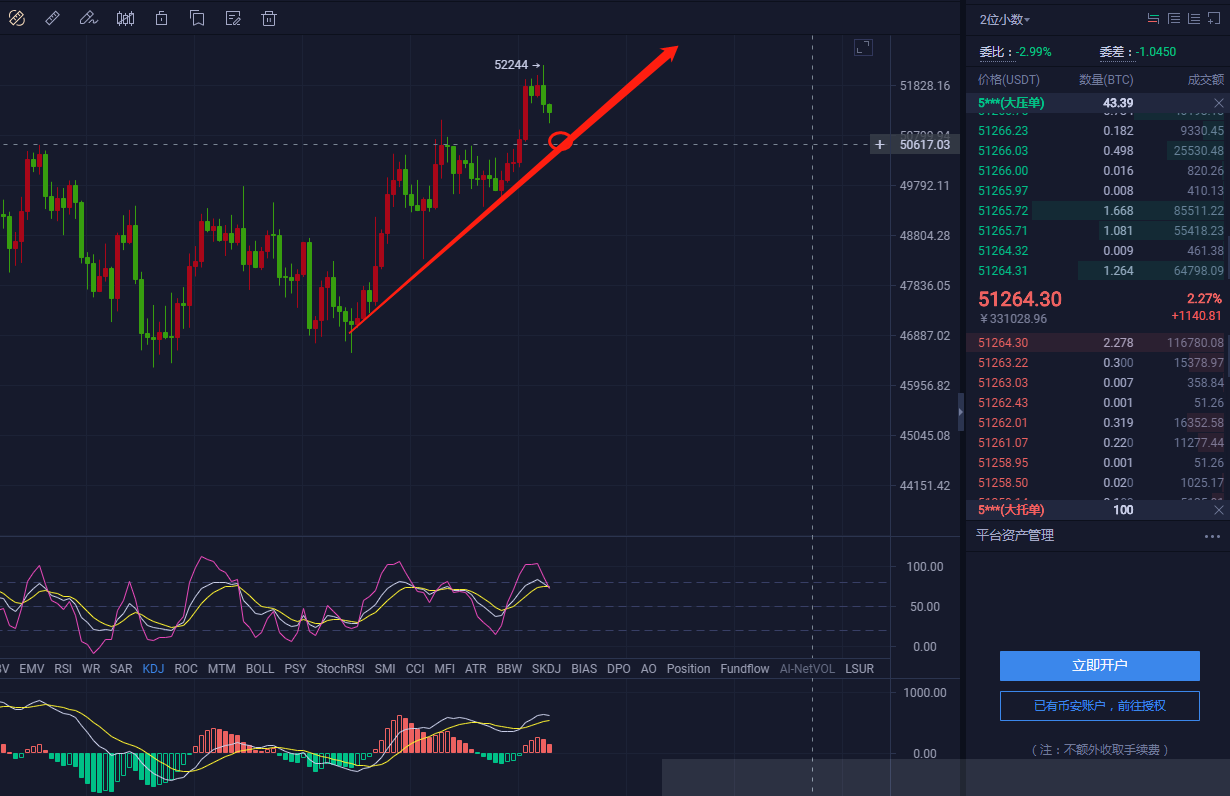Open the candlestick chart style icon
Screen dimensions: 1230x796
(x=125, y=18)
